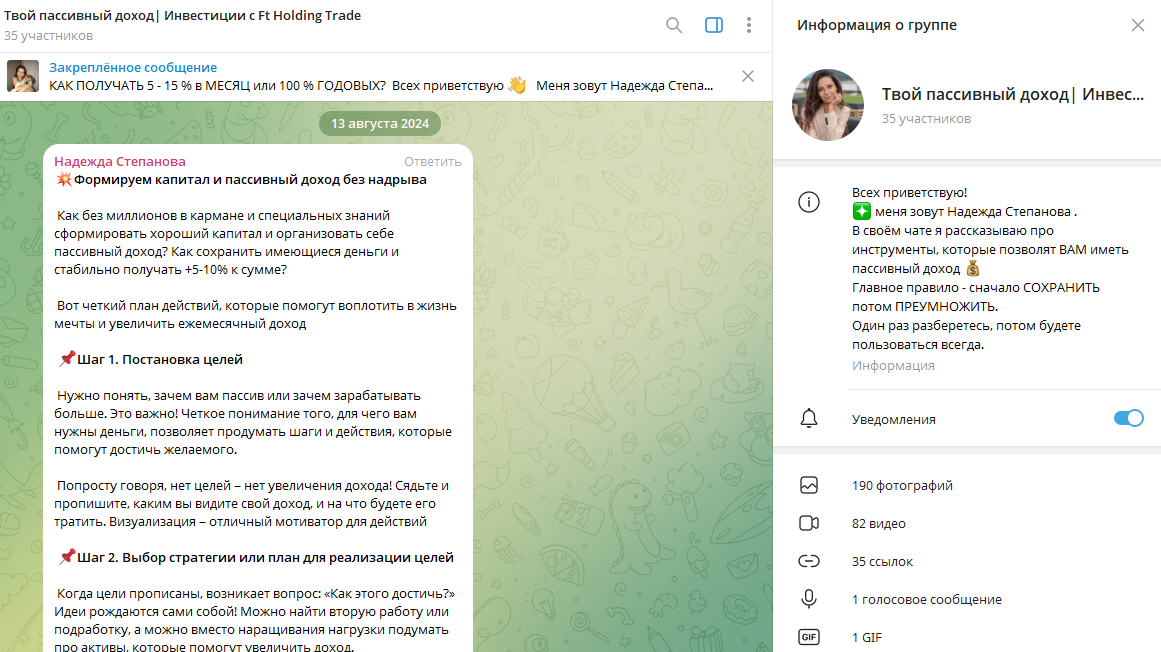This screenshot has width=1161, height=652.
Task: Toggle the notifications switch
Action: [1128, 419]
